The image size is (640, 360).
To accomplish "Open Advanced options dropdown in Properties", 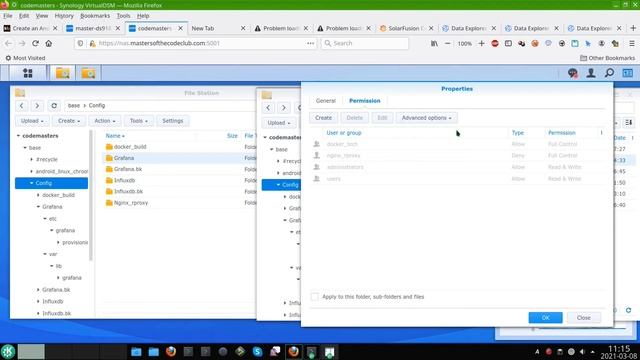I will point(427,118).
